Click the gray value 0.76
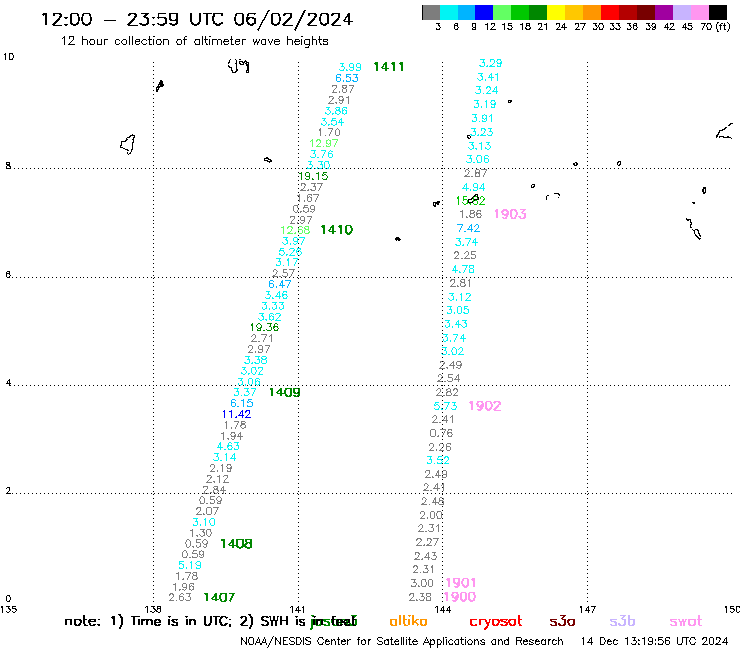This screenshot has height=650, width=740. (x=441, y=433)
